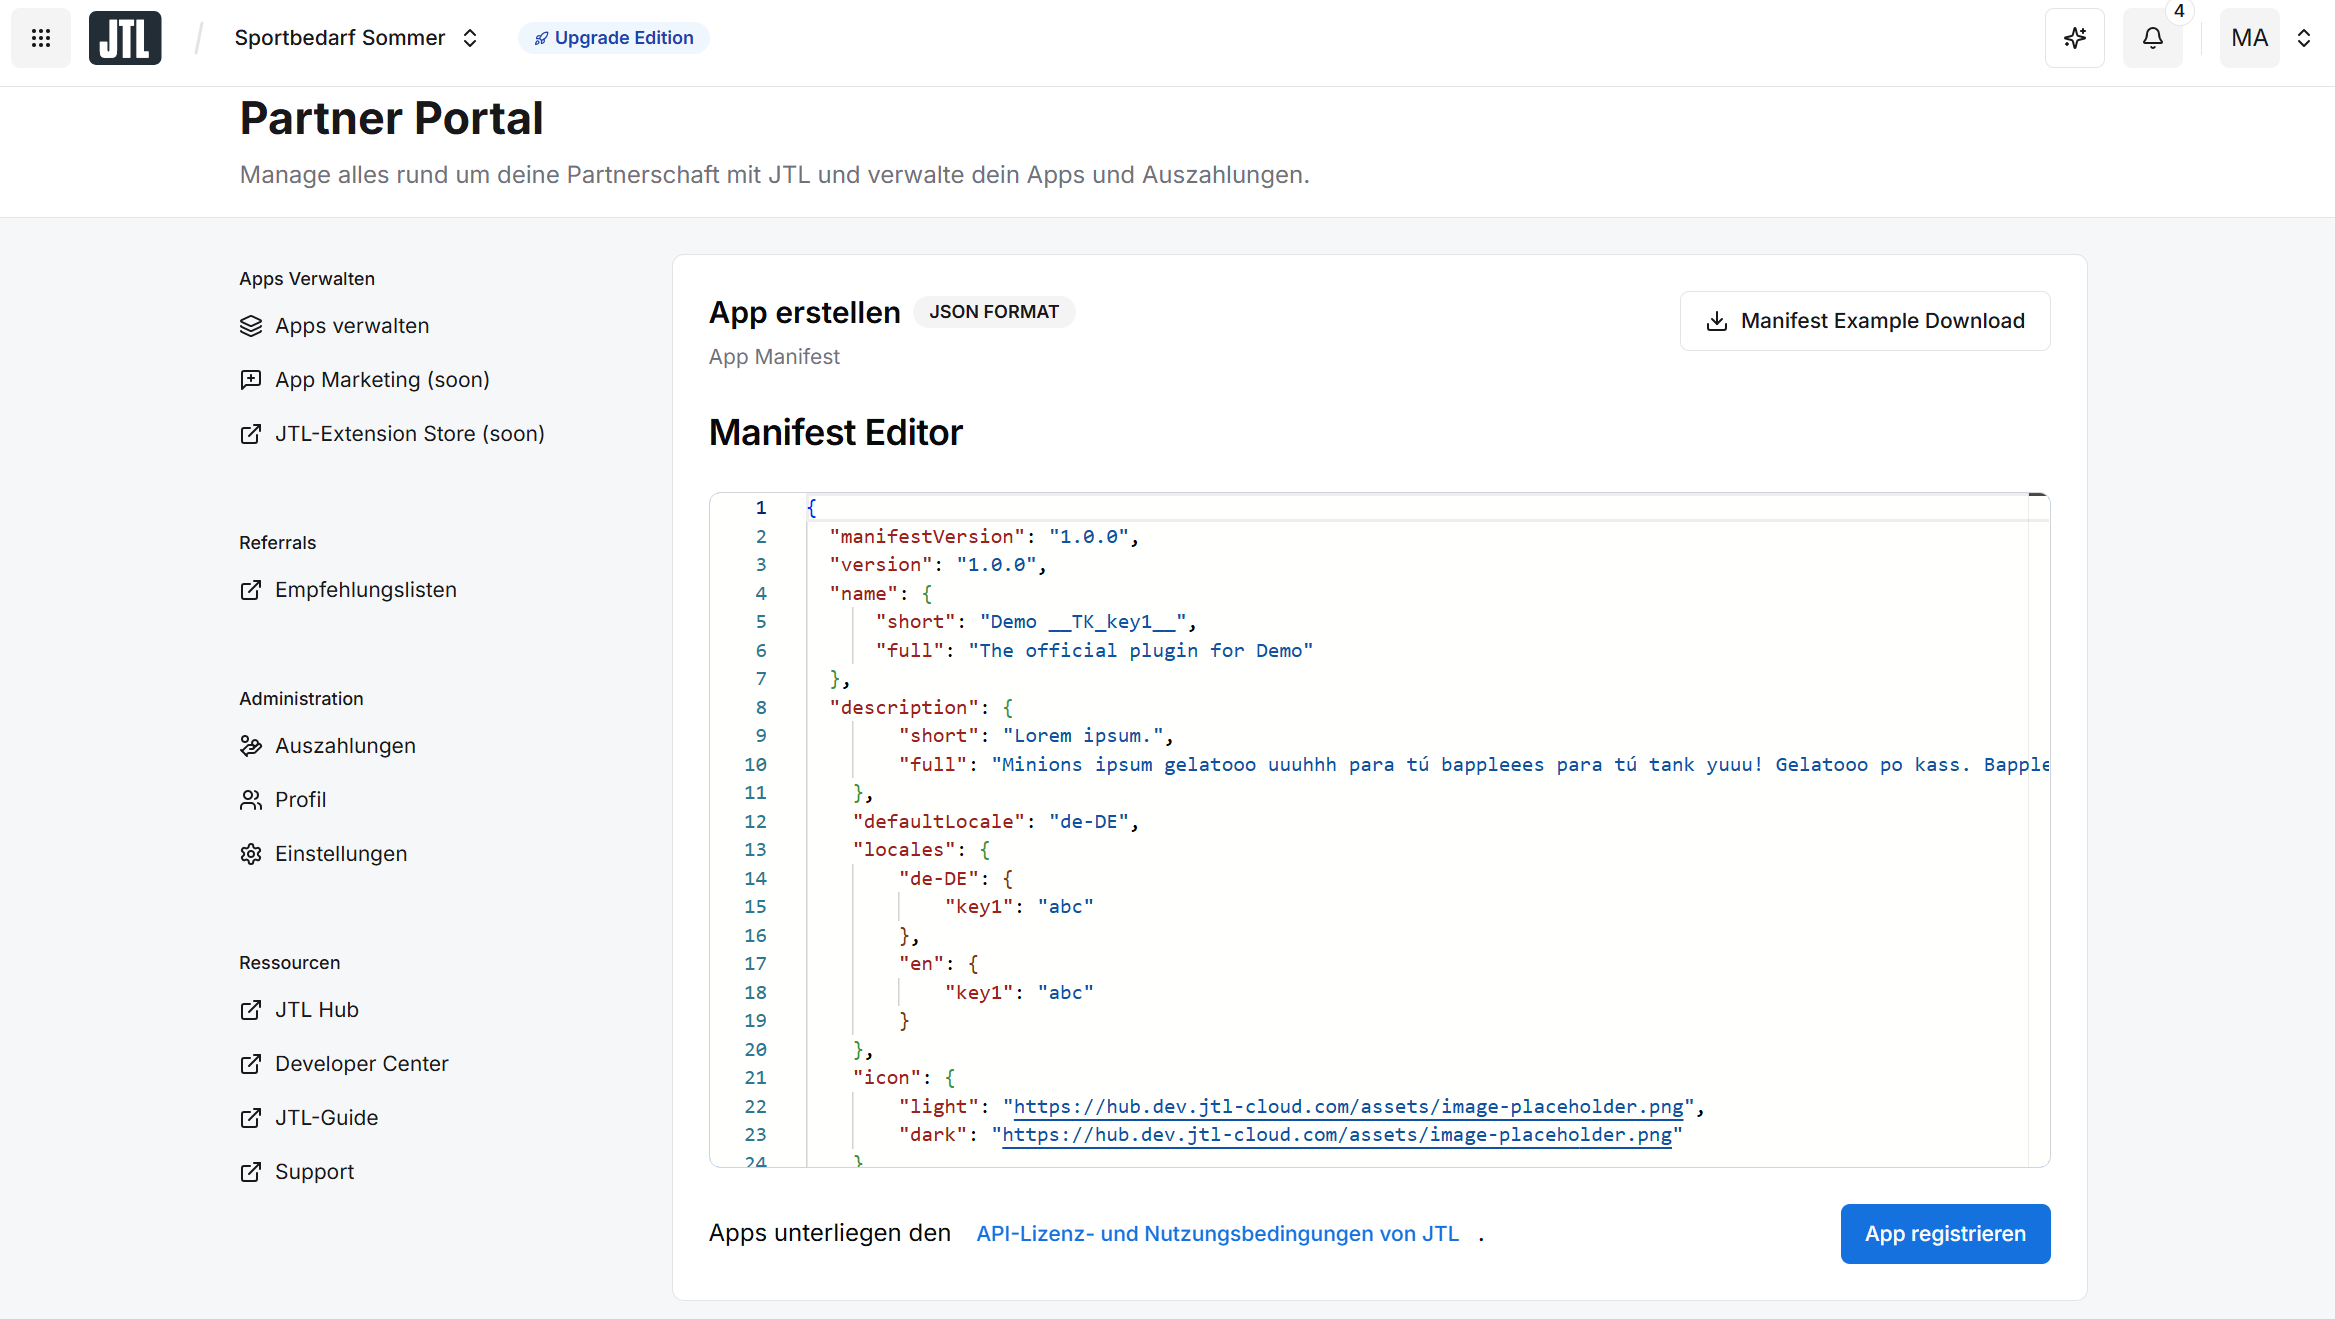Click the "en": { line

tap(938, 964)
